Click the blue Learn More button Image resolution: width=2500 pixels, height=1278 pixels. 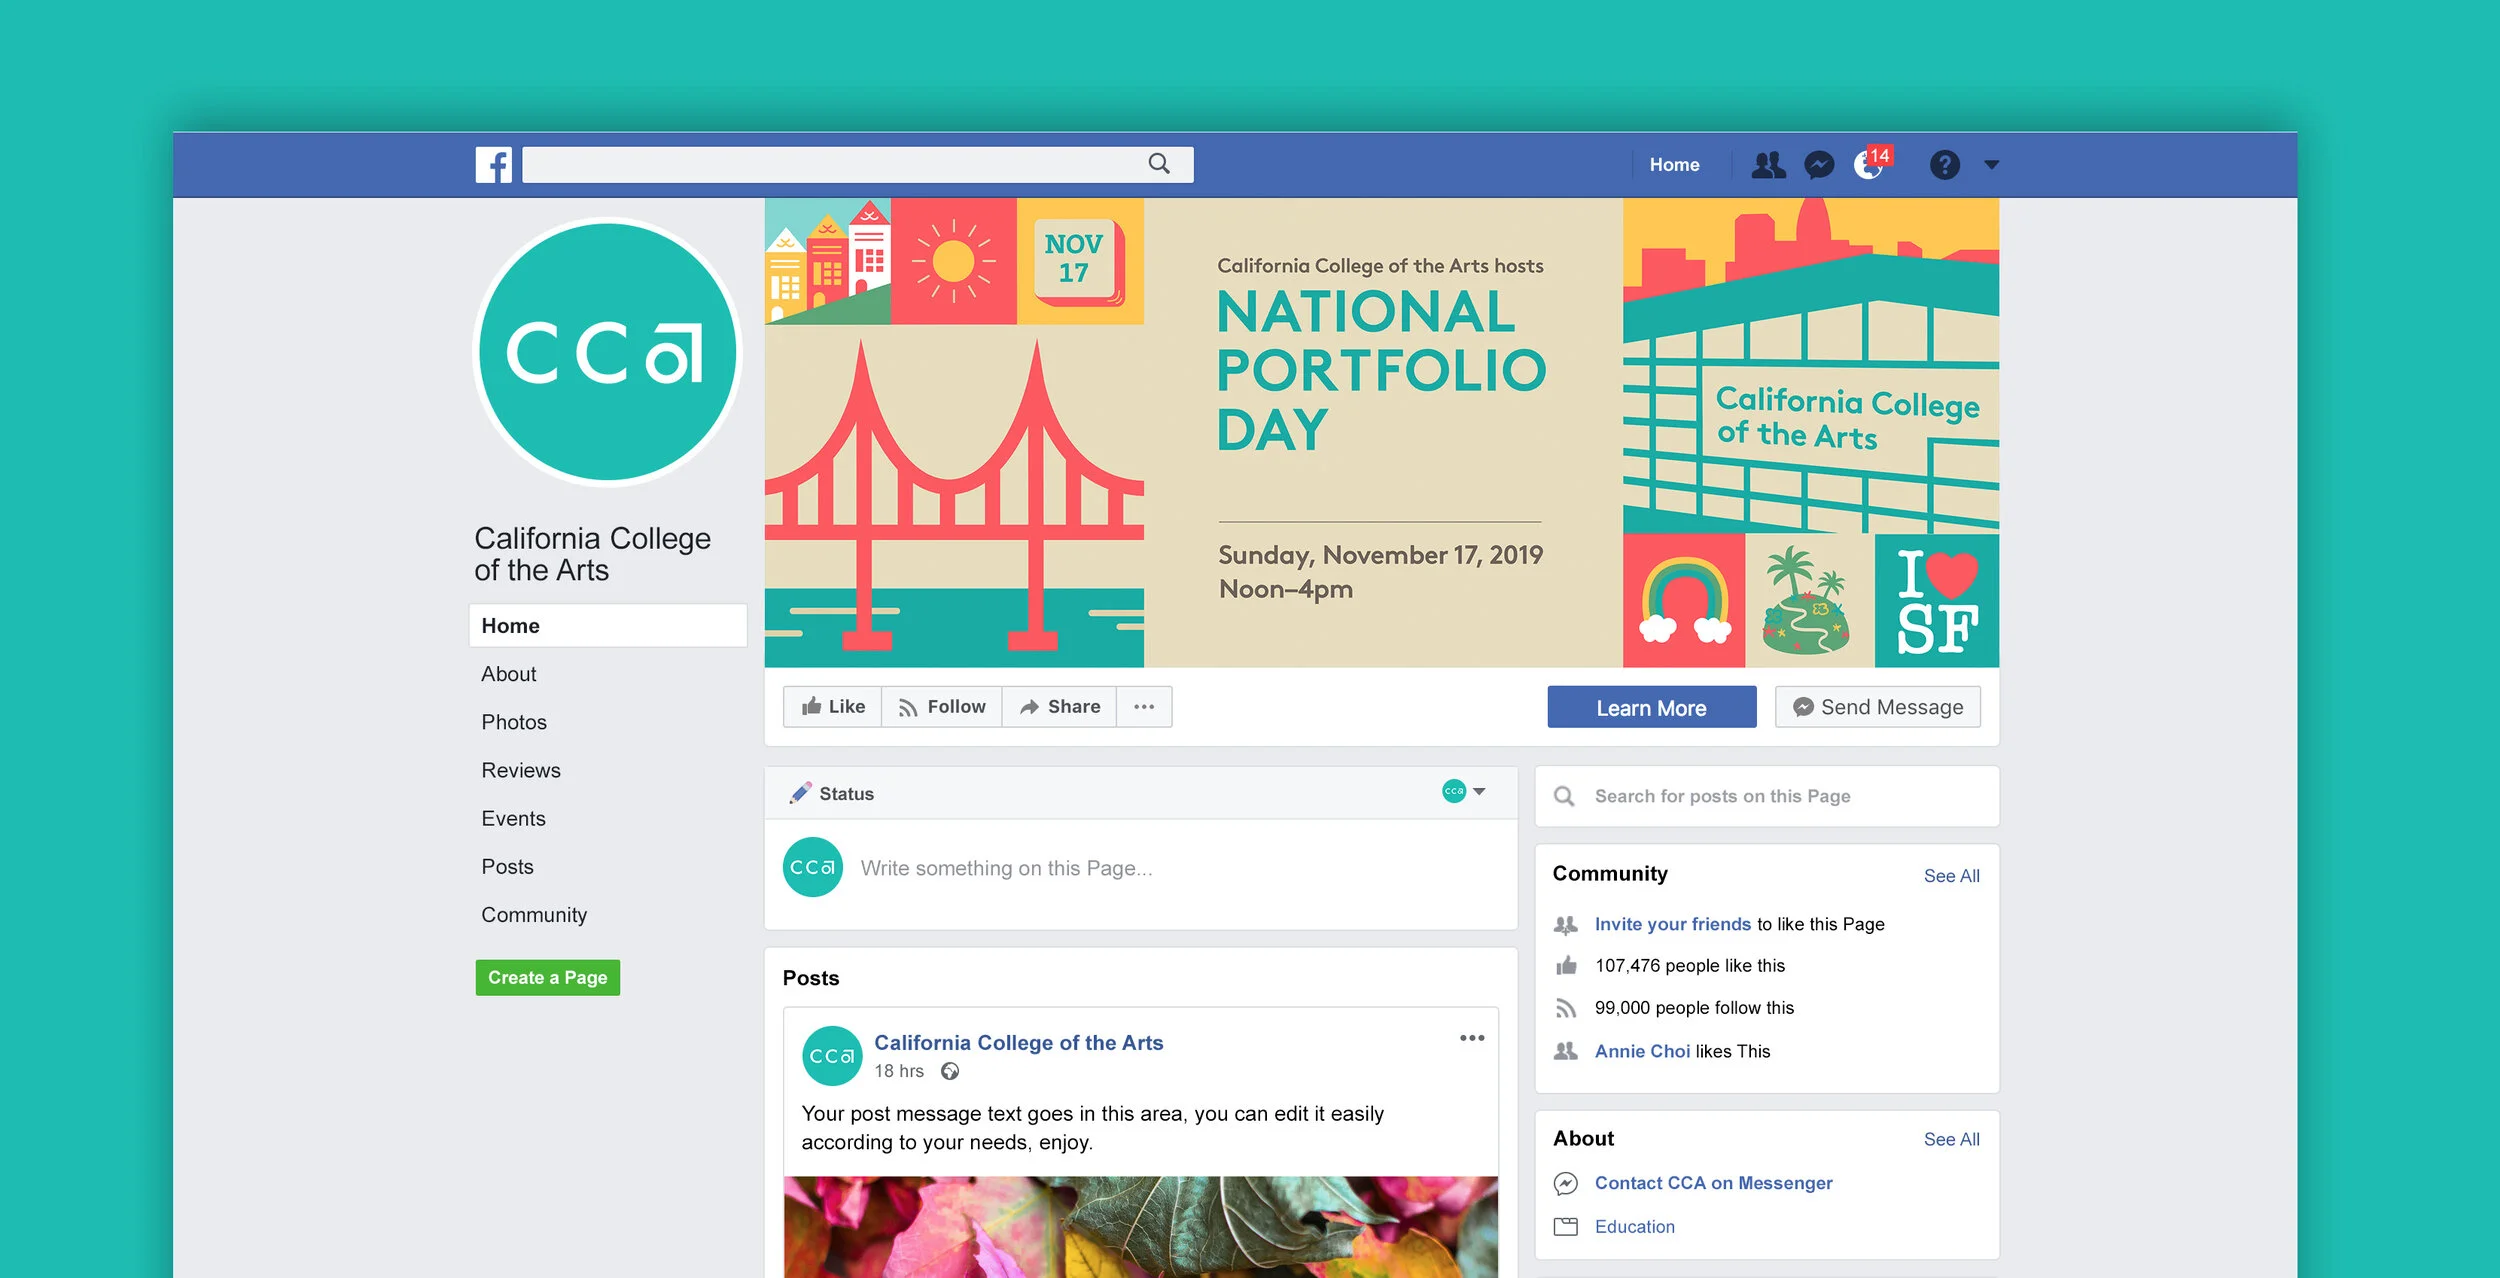tap(1651, 707)
